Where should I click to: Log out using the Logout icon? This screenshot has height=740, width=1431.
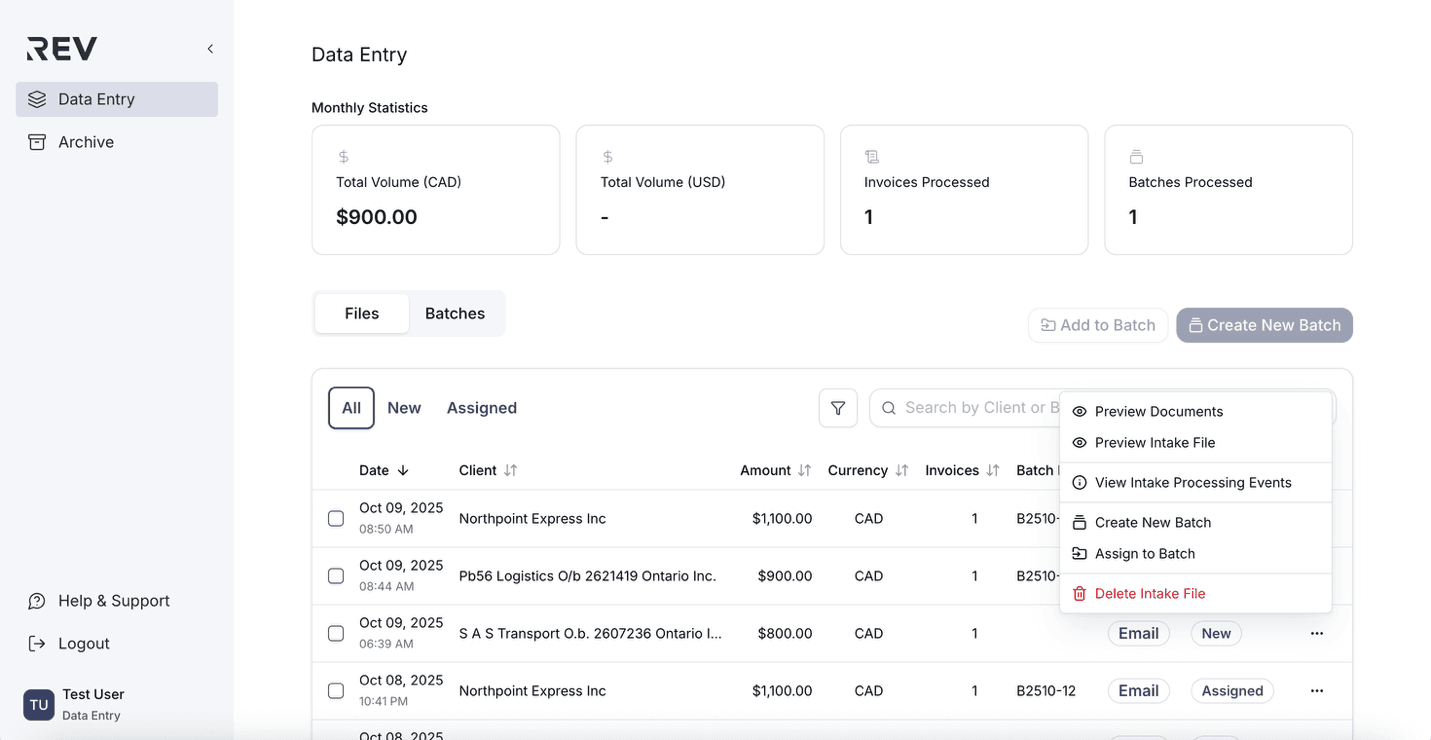click(37, 644)
